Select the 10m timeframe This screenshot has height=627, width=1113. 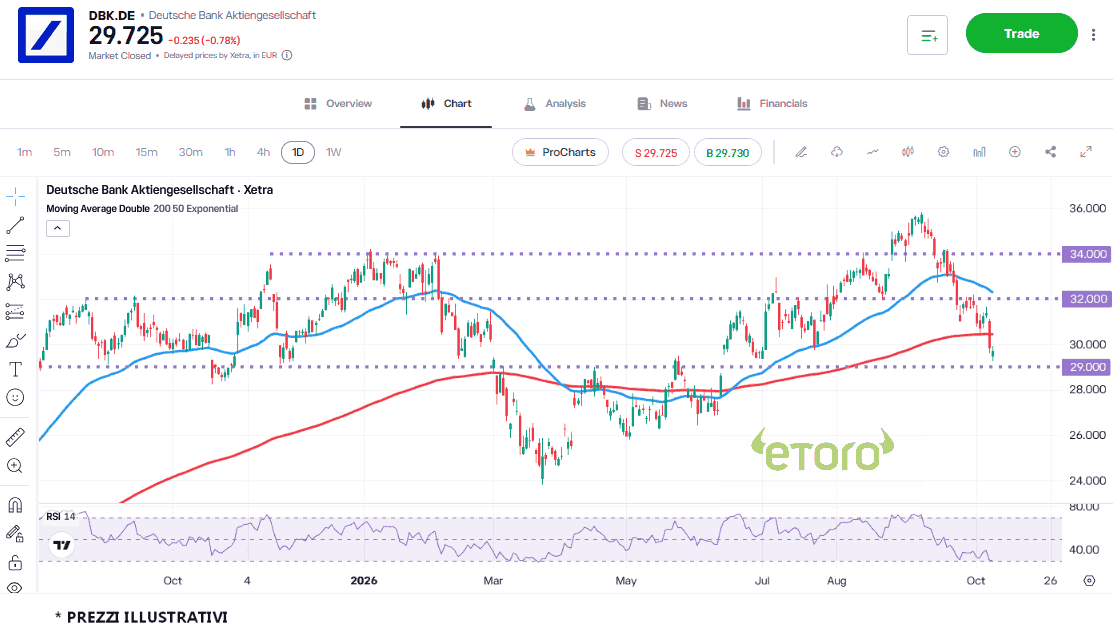pyautogui.click(x=103, y=152)
